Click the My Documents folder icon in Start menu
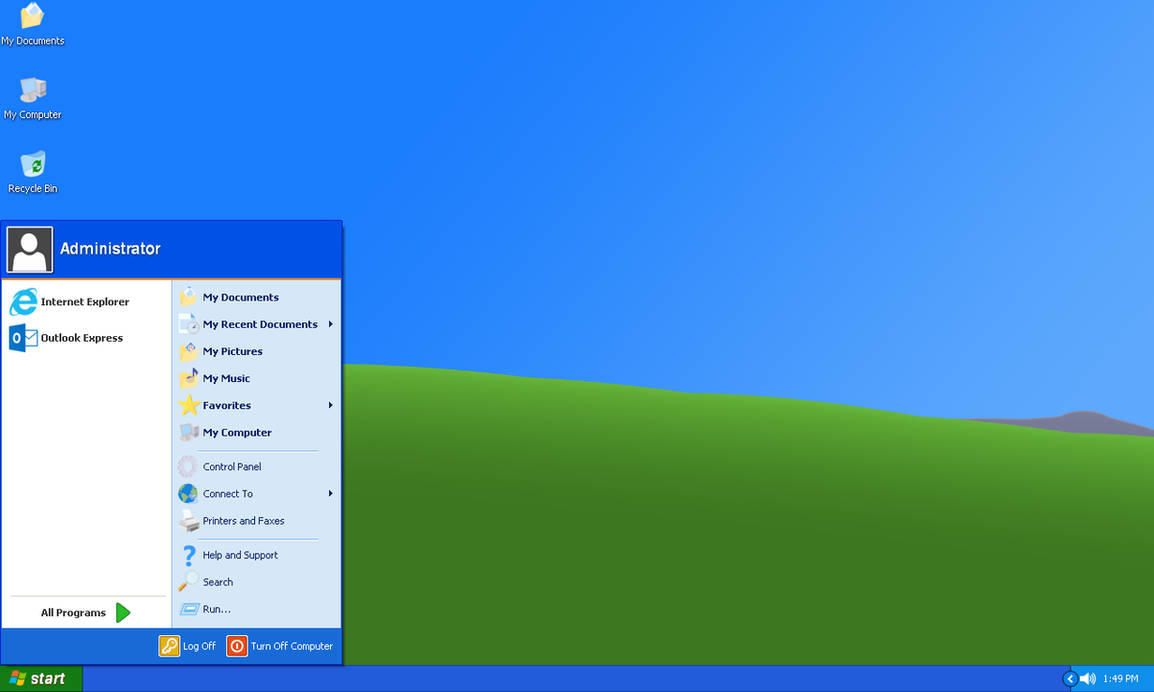1154x692 pixels. point(188,297)
